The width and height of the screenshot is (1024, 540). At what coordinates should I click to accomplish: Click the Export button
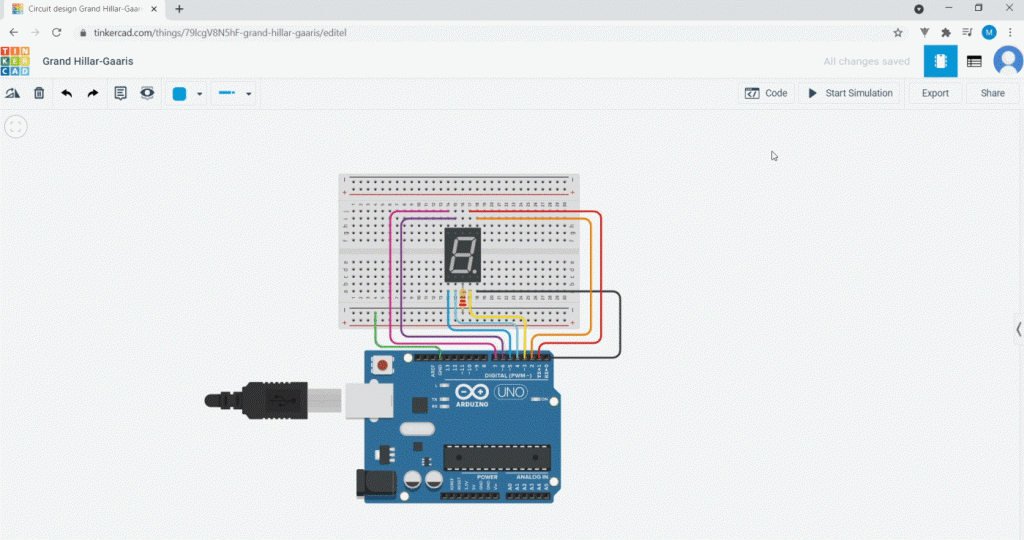pyautogui.click(x=935, y=93)
